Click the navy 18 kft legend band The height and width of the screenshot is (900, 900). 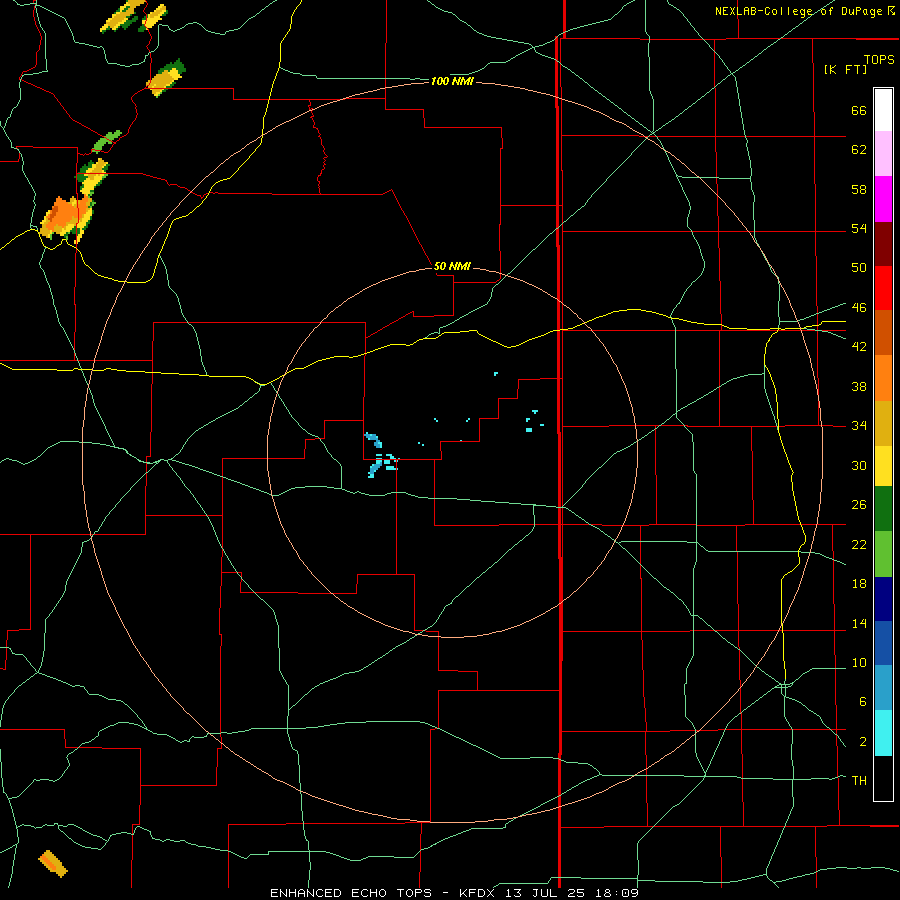883,599
